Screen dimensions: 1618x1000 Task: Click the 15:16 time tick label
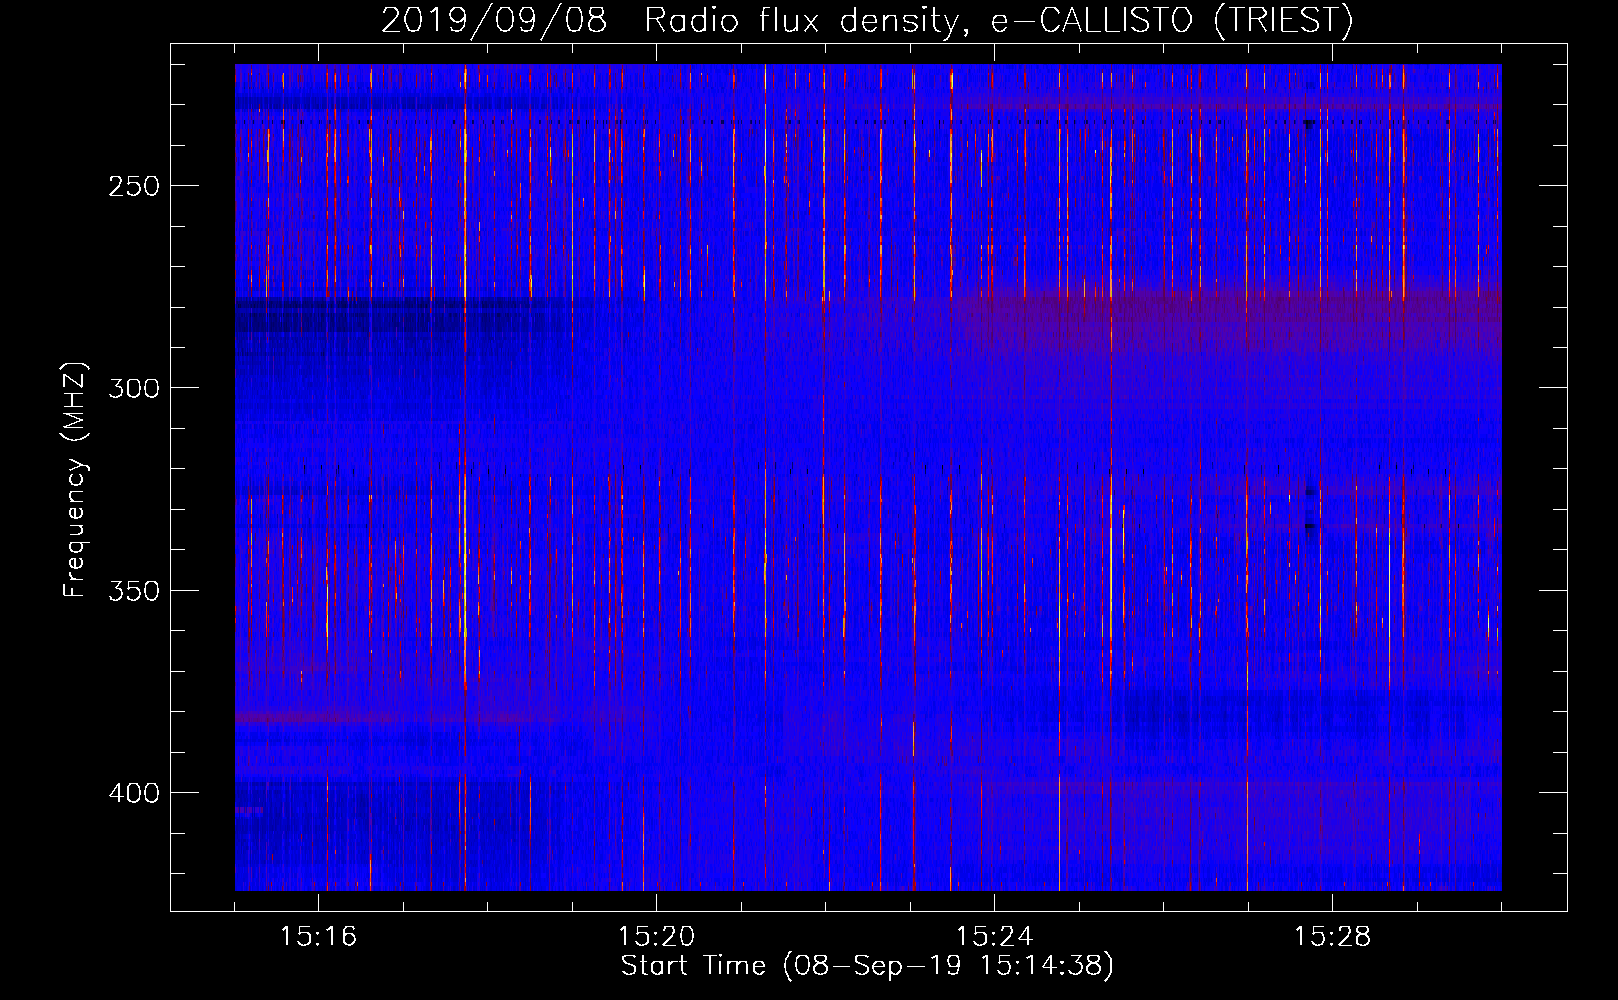(318, 936)
